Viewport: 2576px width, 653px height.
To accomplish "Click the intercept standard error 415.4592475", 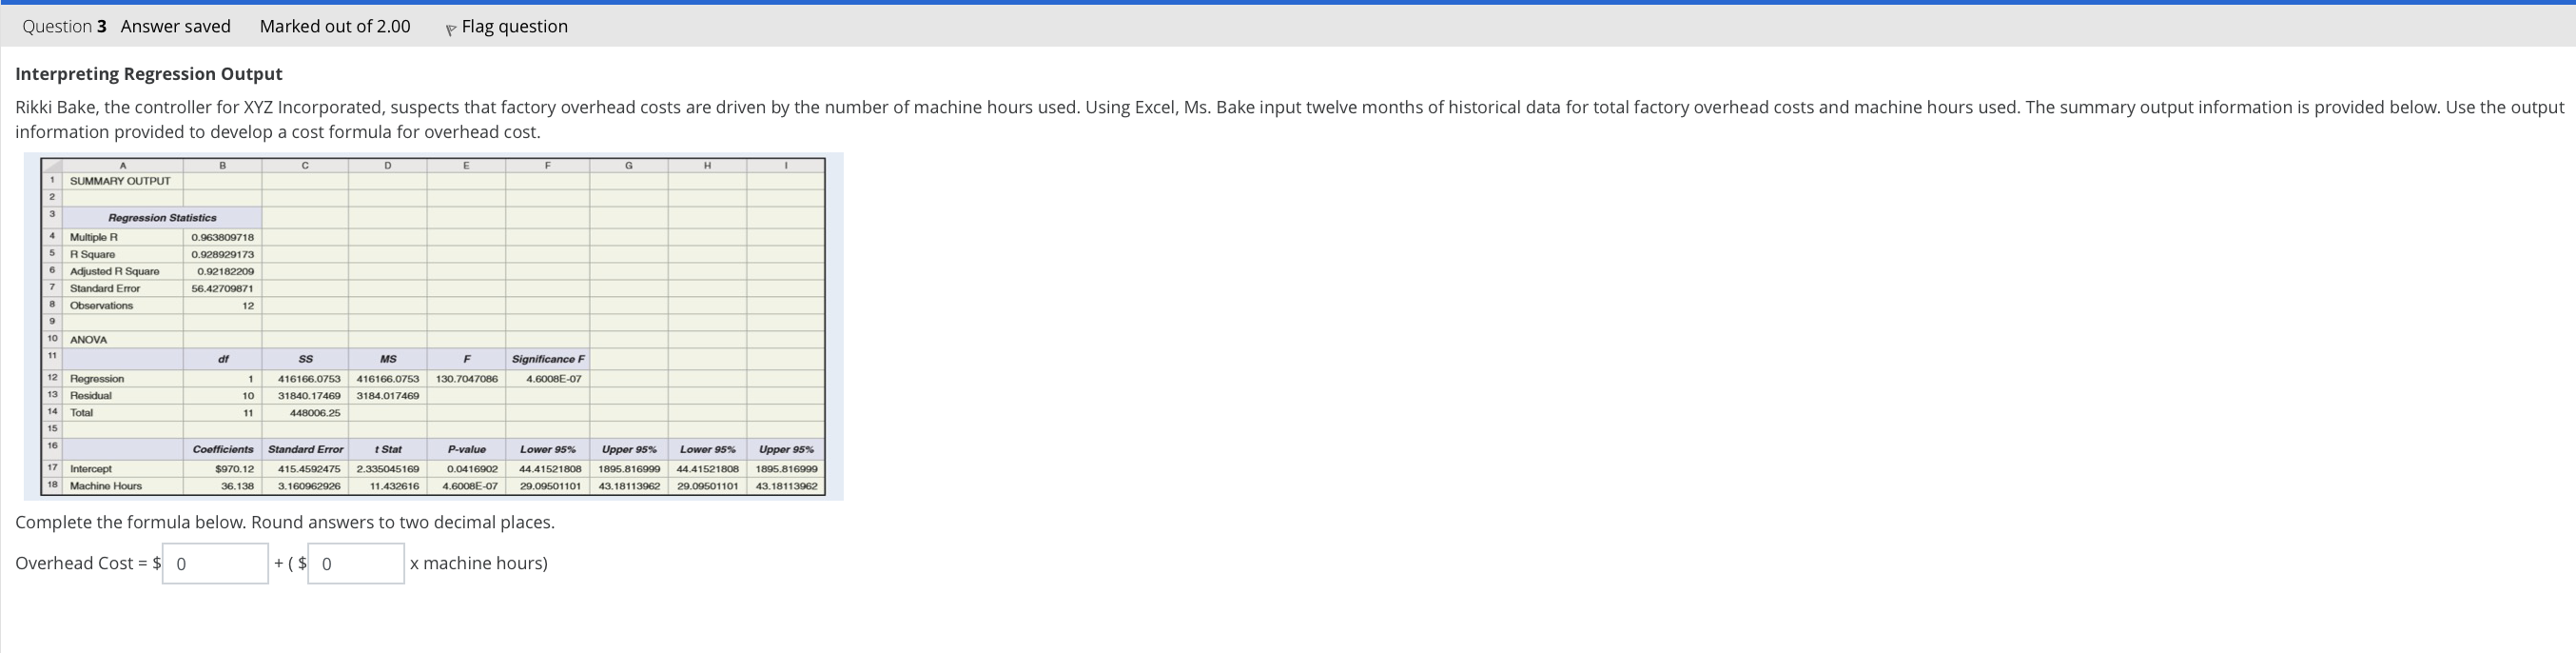I will pyautogui.click(x=309, y=469).
